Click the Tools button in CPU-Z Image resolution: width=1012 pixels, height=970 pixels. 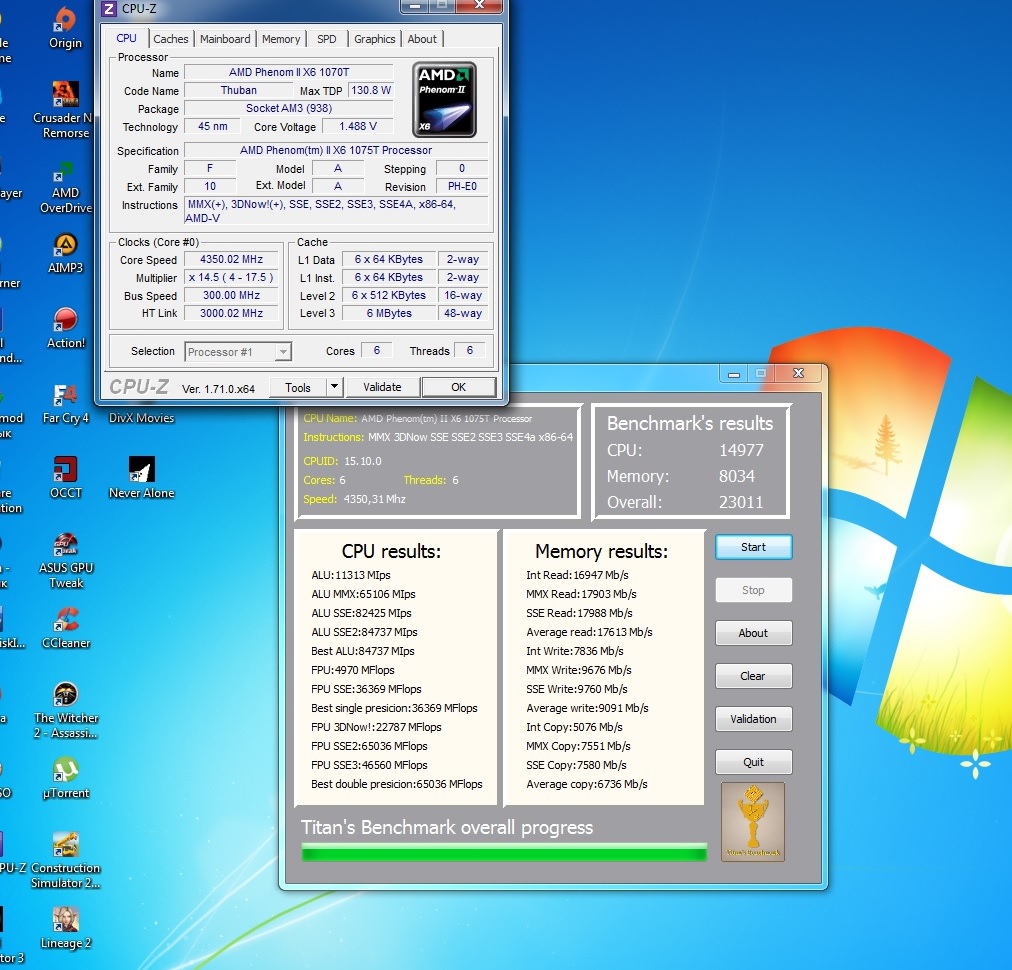click(x=298, y=387)
